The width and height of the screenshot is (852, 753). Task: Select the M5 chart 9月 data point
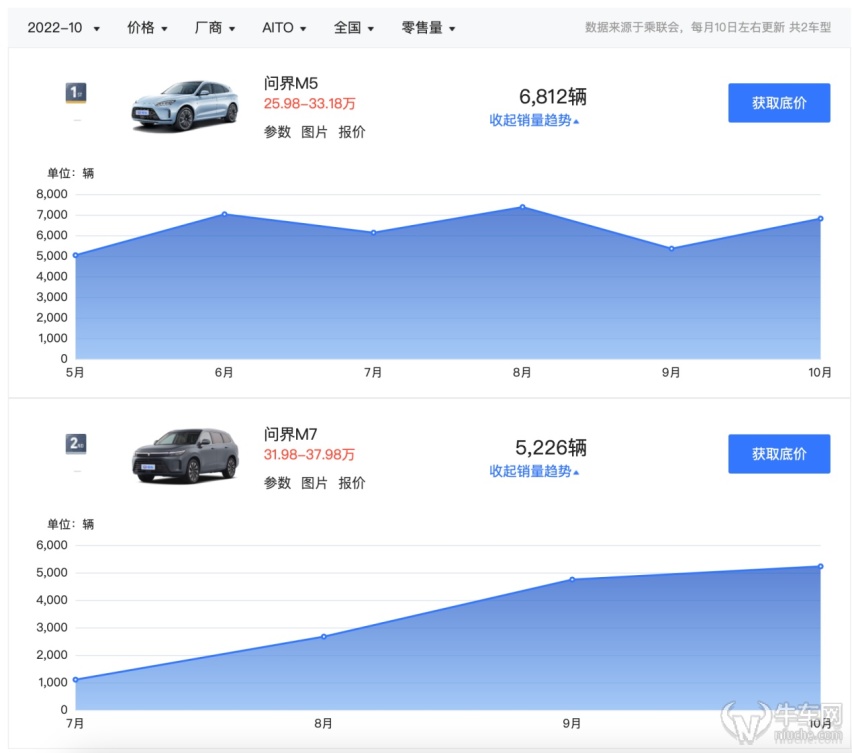[672, 249]
